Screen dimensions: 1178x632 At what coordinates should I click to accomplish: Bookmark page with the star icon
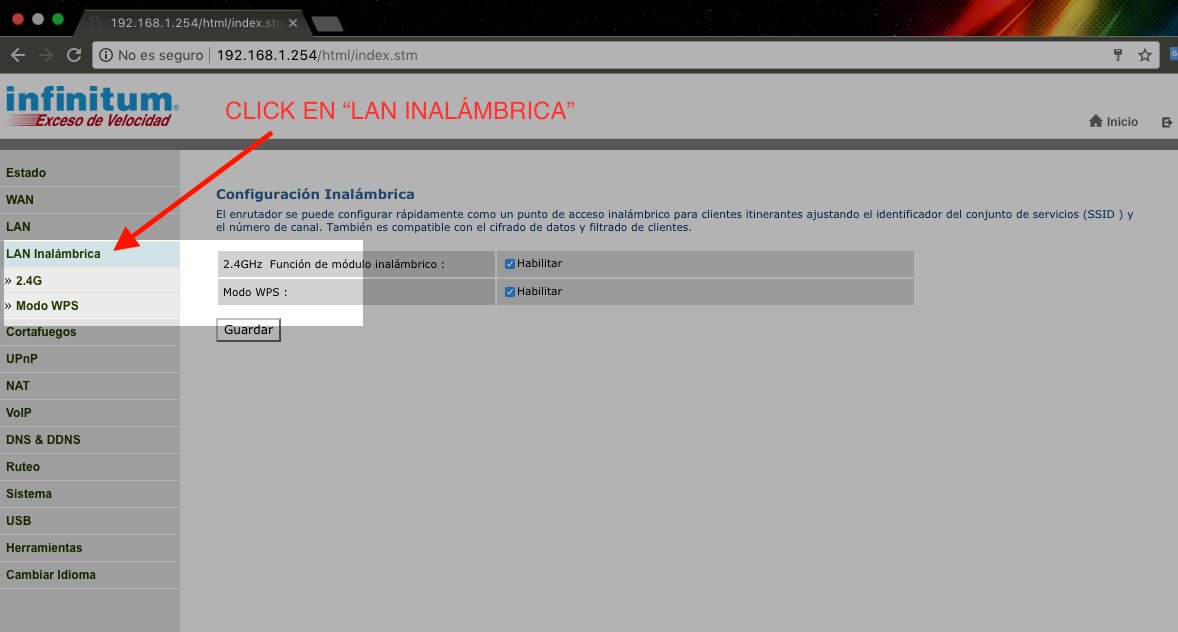[1145, 55]
